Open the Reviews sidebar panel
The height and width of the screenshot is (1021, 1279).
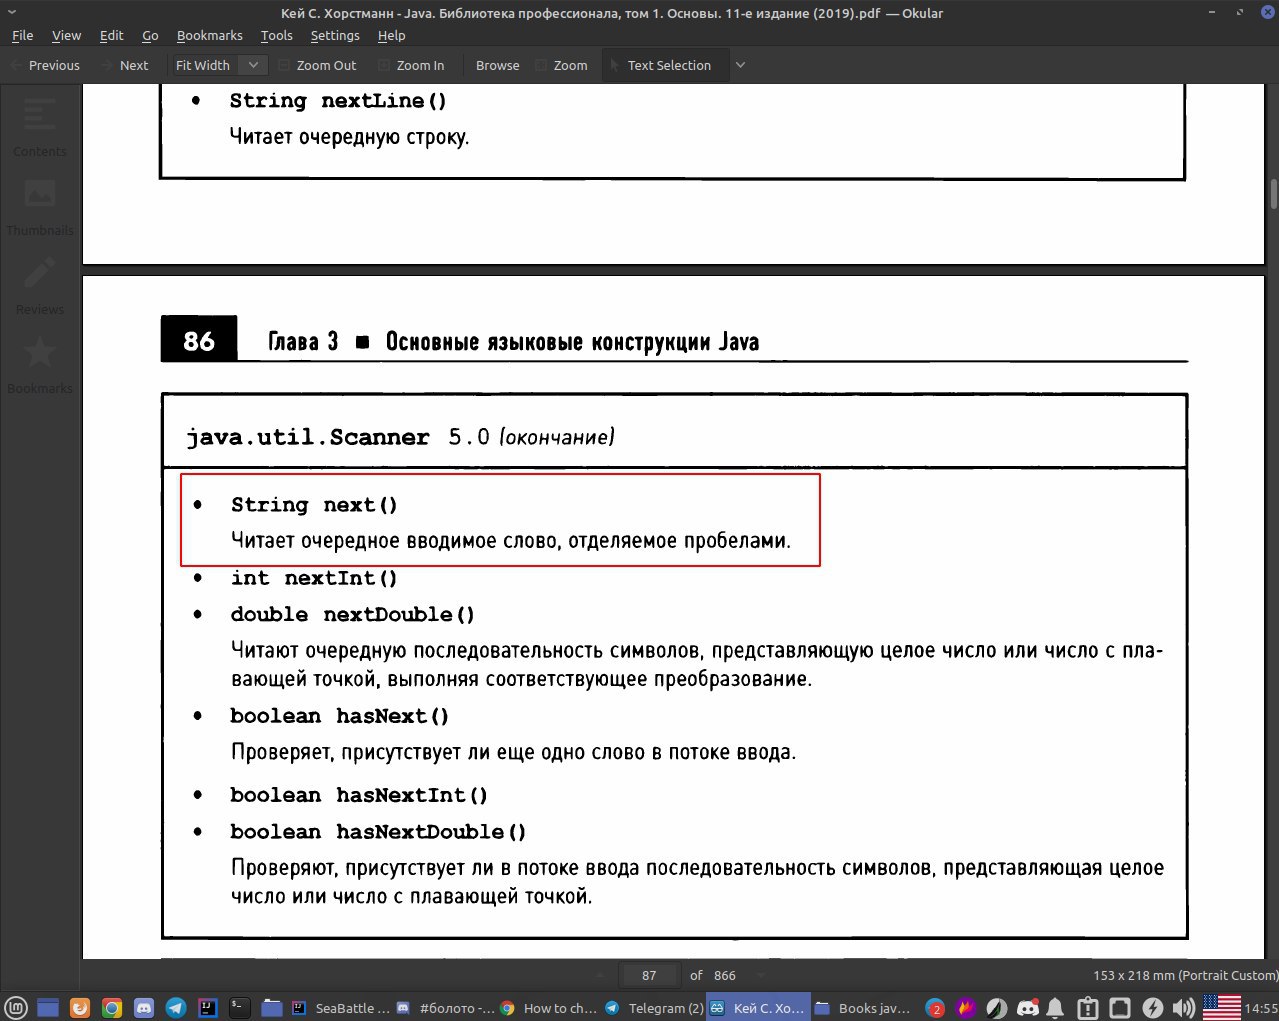(40, 284)
